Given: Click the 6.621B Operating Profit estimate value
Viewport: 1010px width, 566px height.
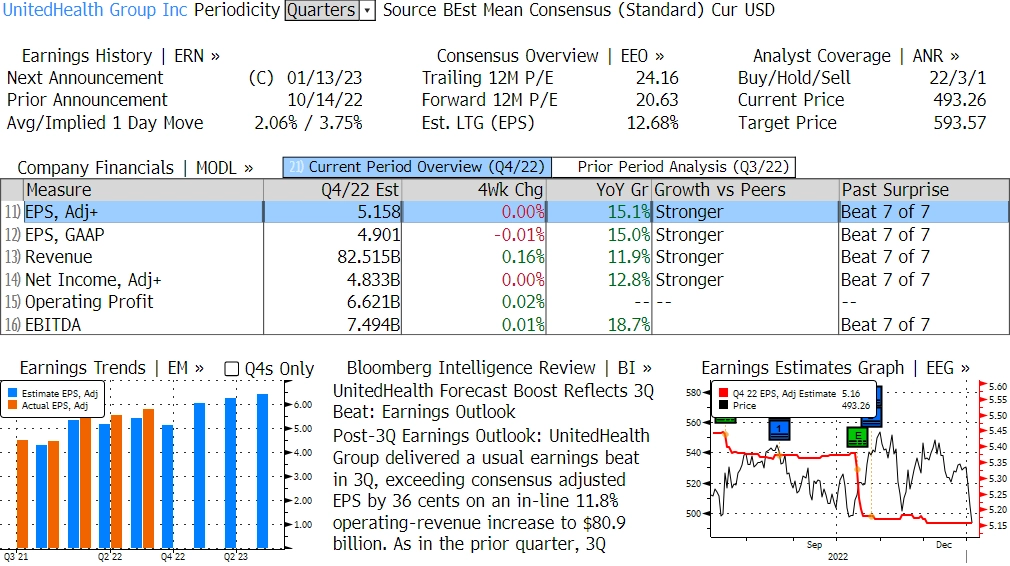Looking at the screenshot, I should point(373,302).
